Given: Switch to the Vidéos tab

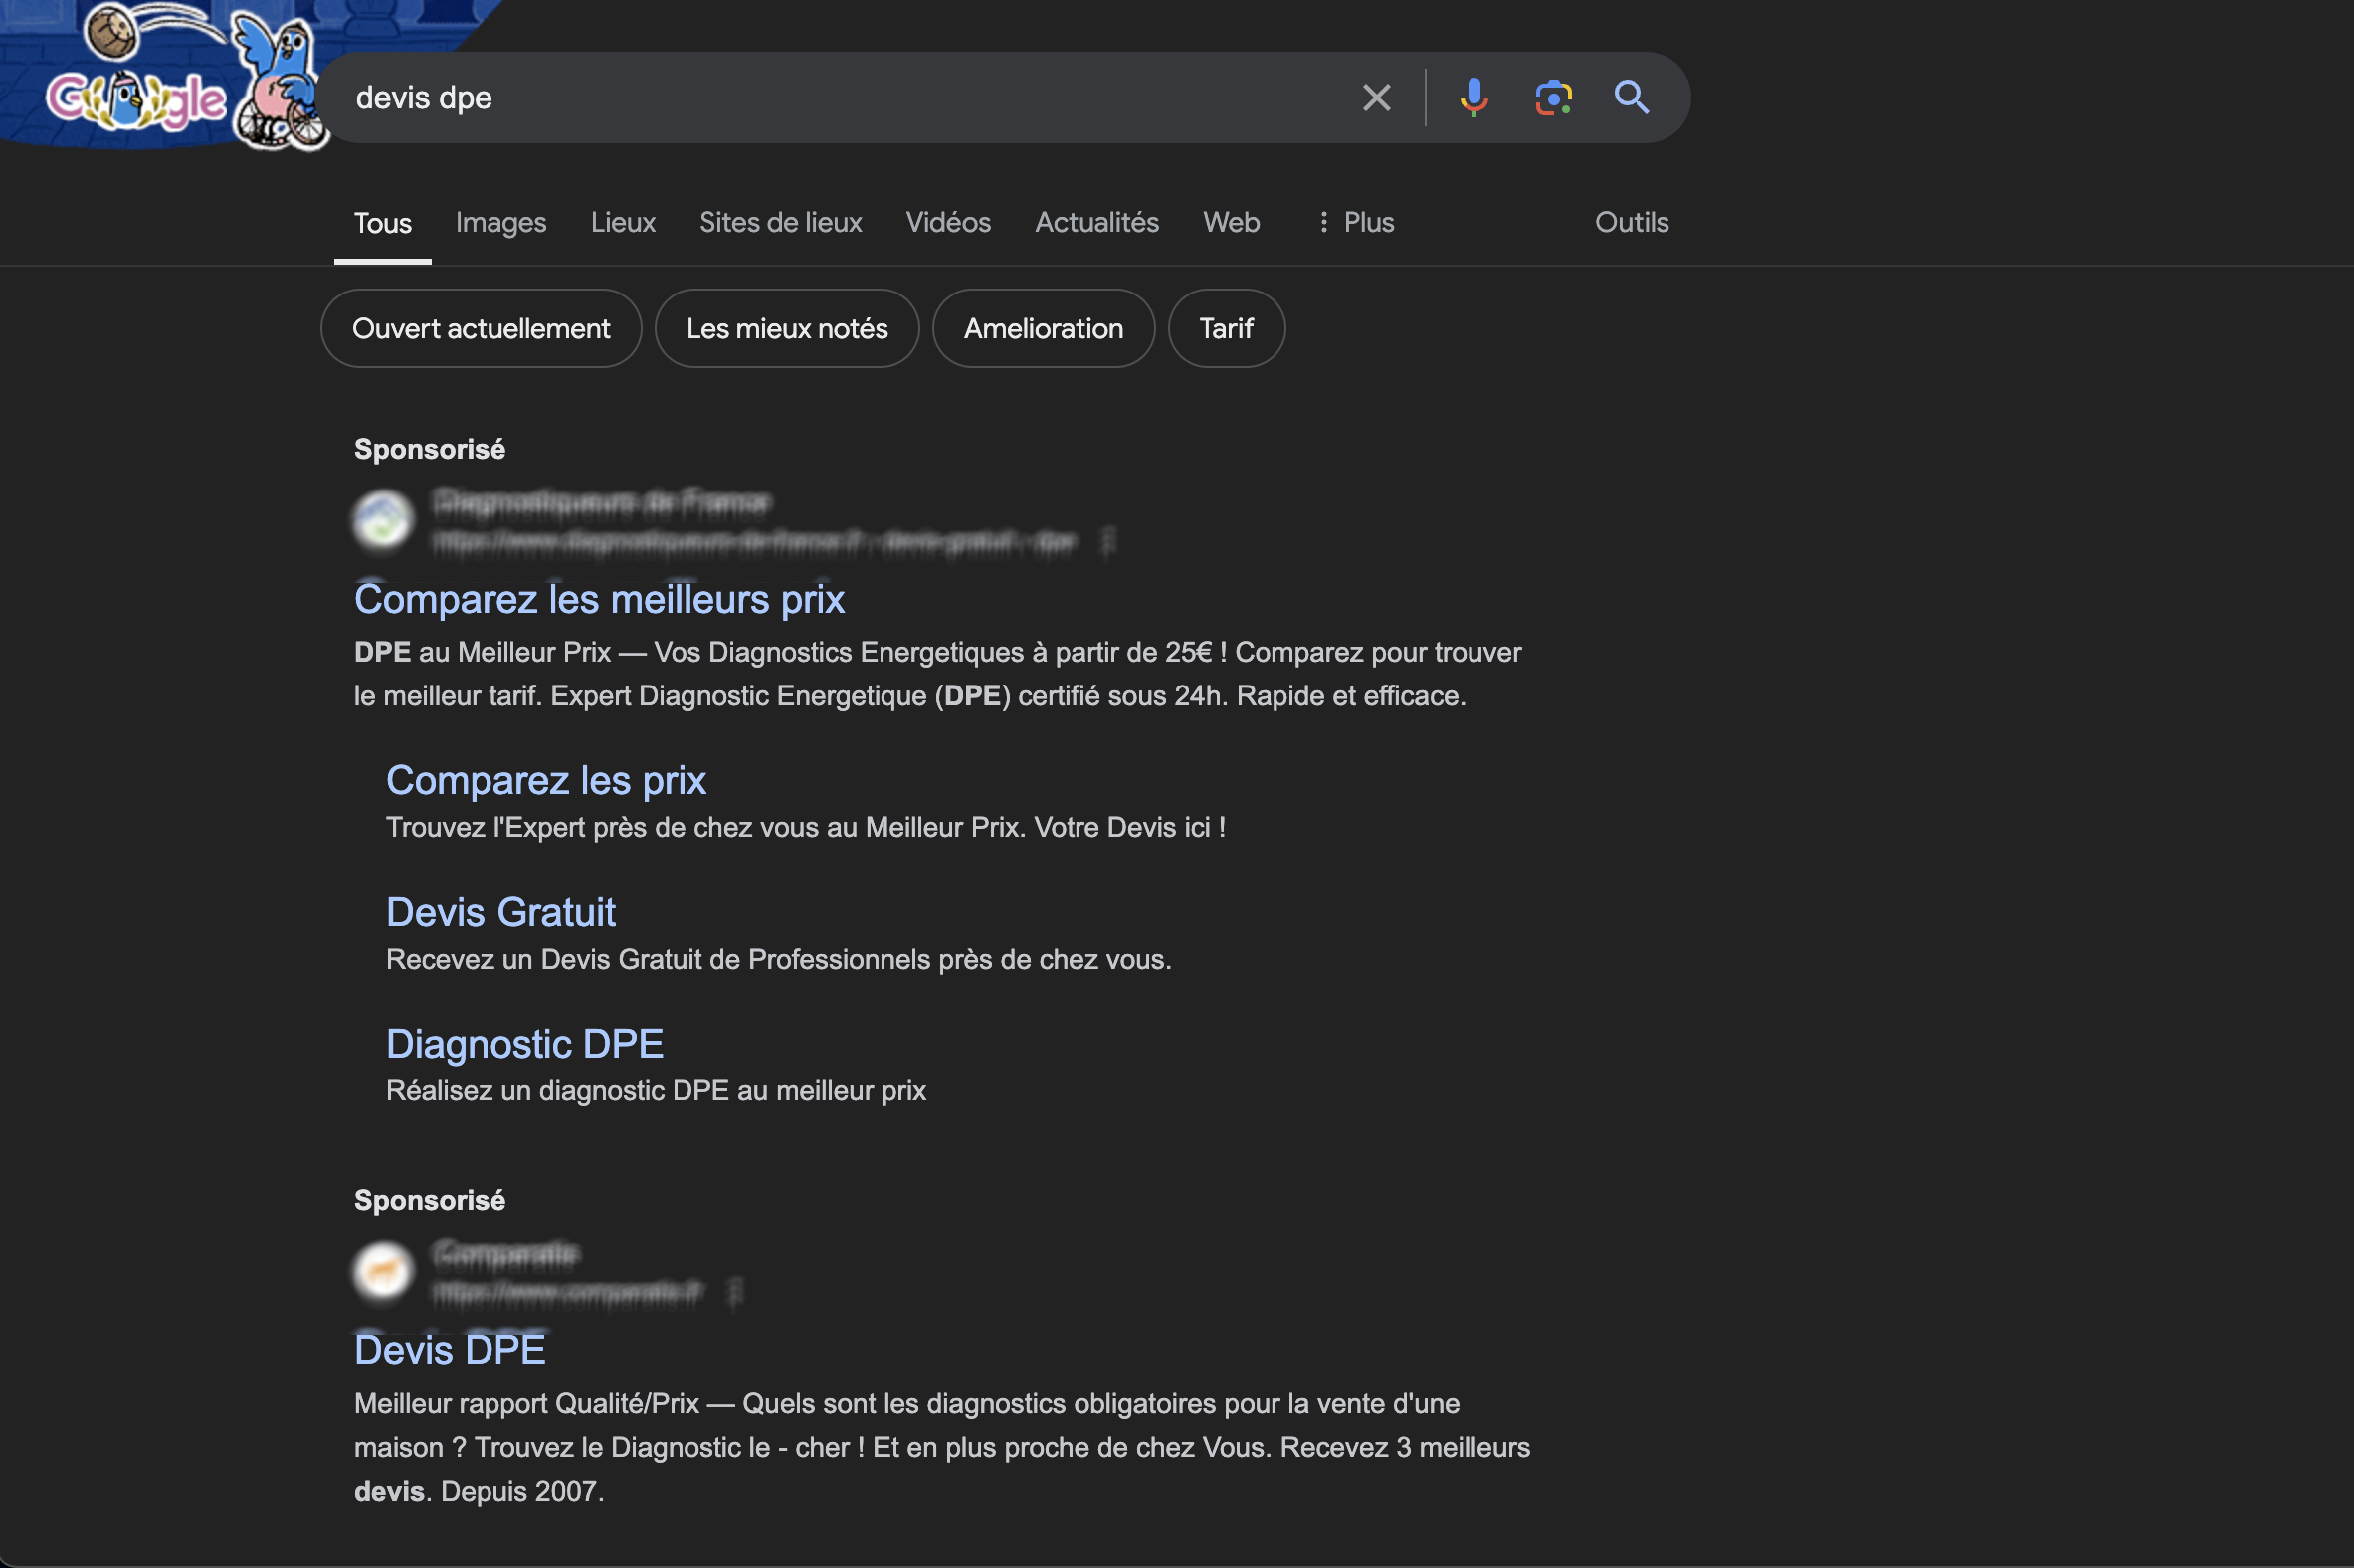Looking at the screenshot, I should 948,222.
